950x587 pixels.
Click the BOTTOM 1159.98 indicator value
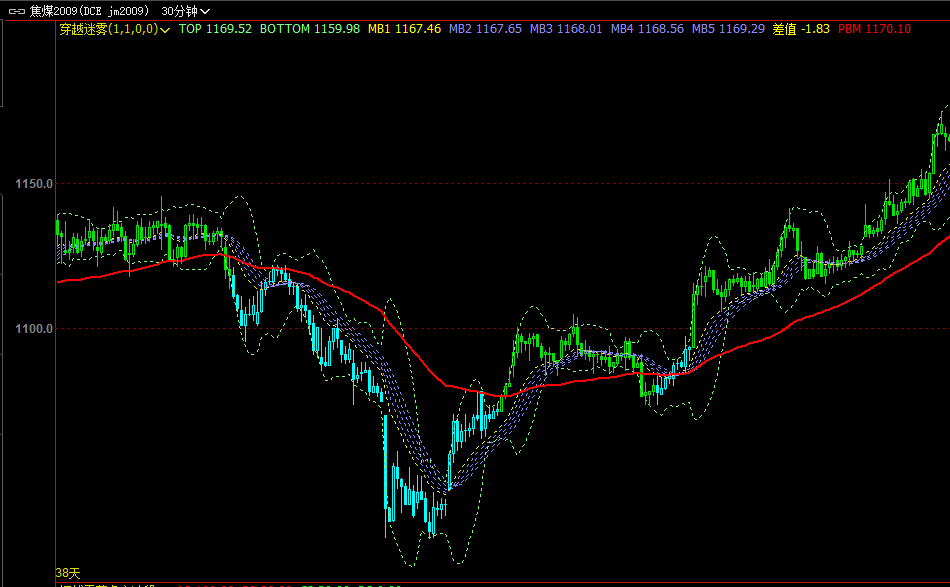point(309,29)
